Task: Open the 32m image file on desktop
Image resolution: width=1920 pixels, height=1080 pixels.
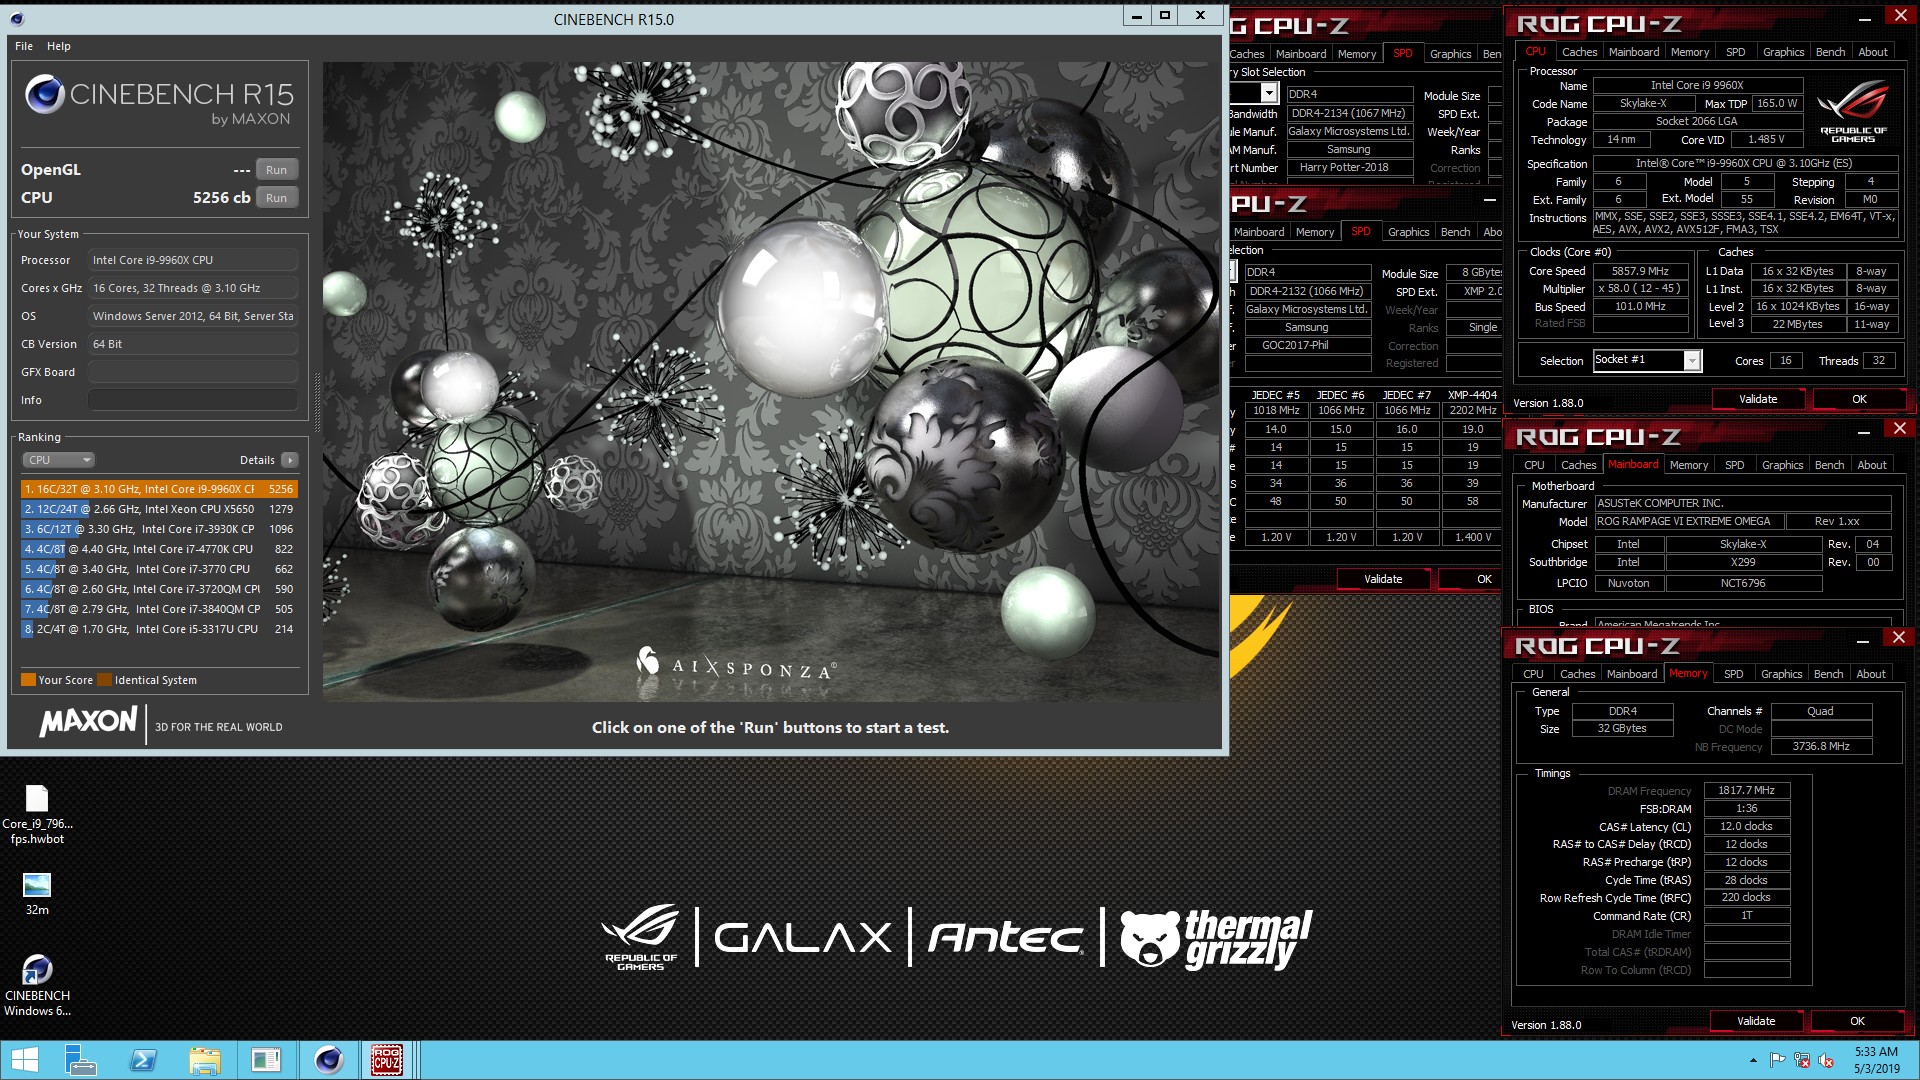Action: pyautogui.click(x=37, y=893)
